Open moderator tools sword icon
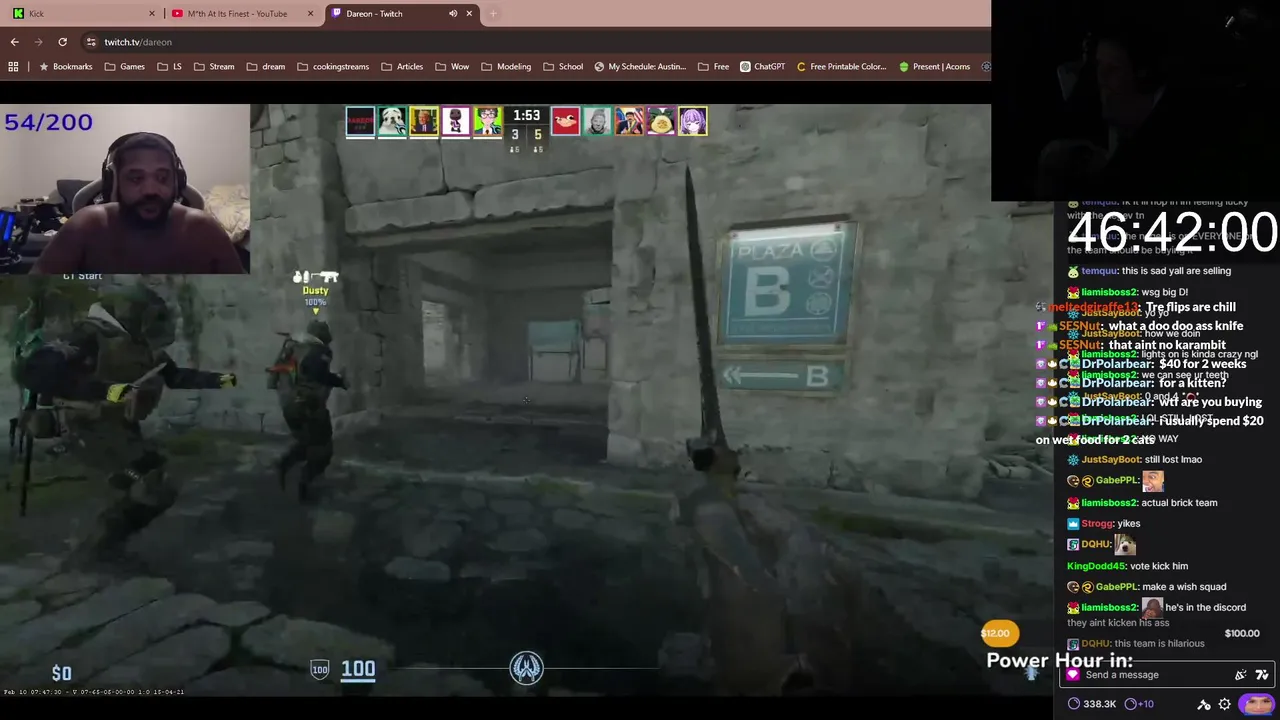The width and height of the screenshot is (1280, 720). tap(1204, 704)
